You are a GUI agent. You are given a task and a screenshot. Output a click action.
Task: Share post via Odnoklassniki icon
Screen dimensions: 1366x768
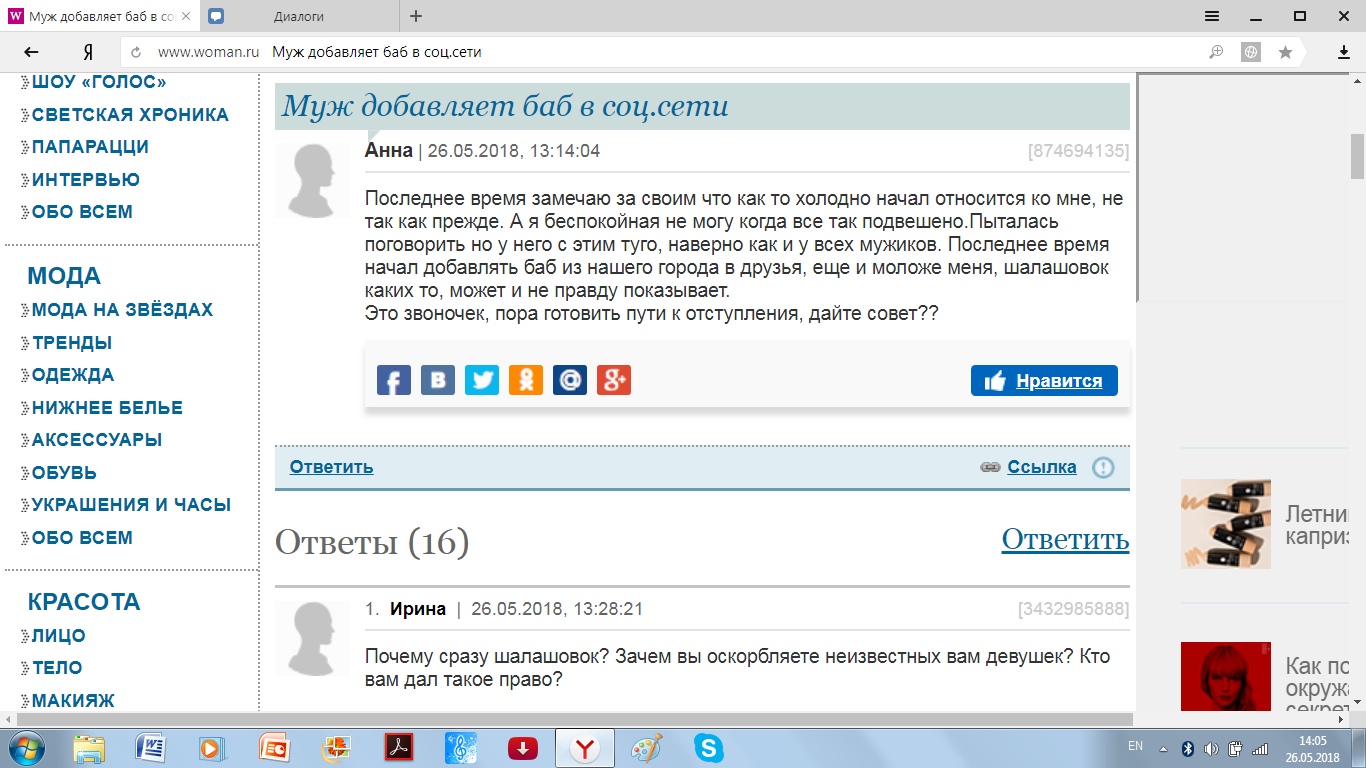coord(526,380)
